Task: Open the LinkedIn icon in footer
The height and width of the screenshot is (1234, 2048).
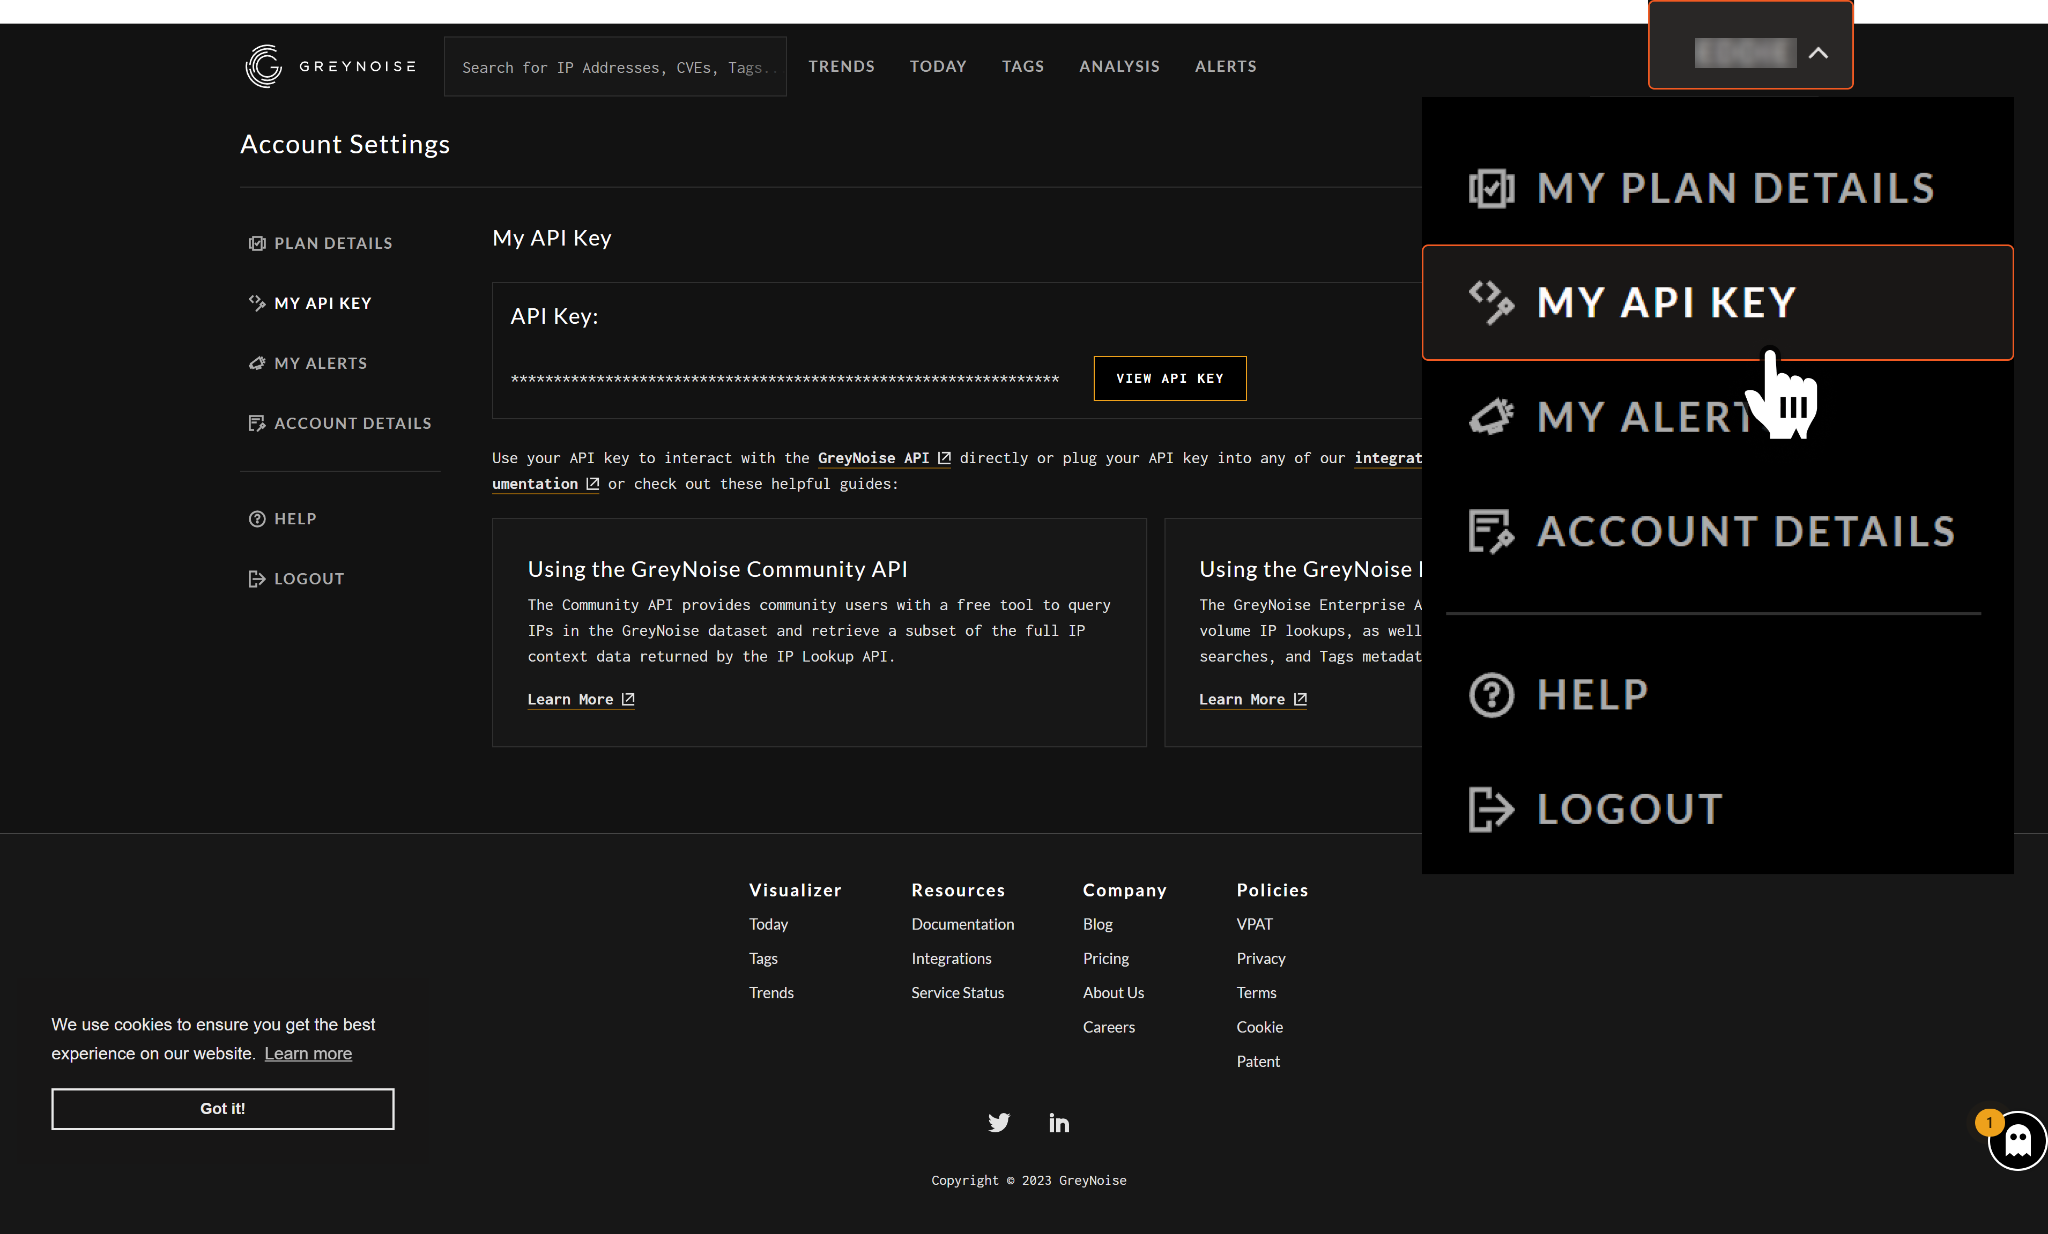Action: point(1059,1123)
